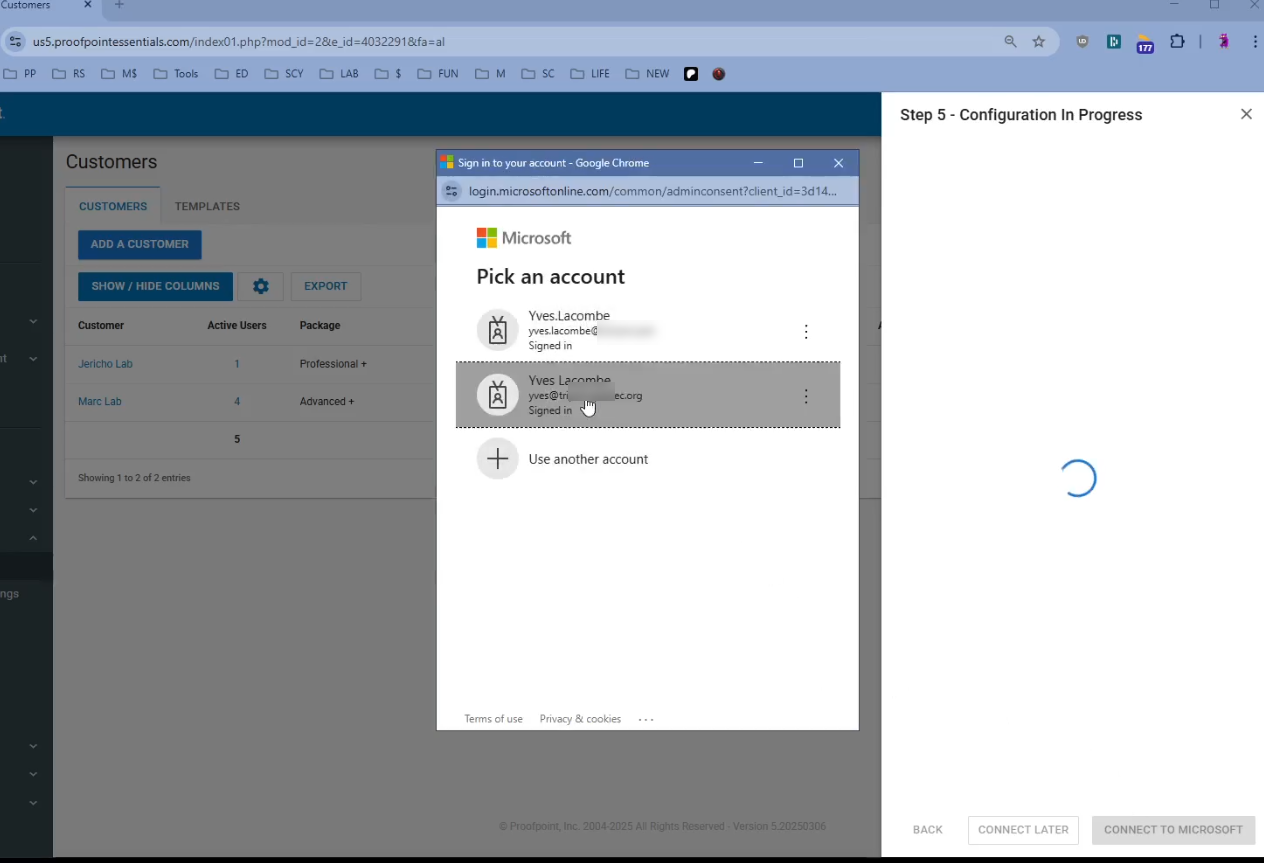The height and width of the screenshot is (863, 1264).
Task: Open the M$ bookmarks folder
Action: click(119, 74)
